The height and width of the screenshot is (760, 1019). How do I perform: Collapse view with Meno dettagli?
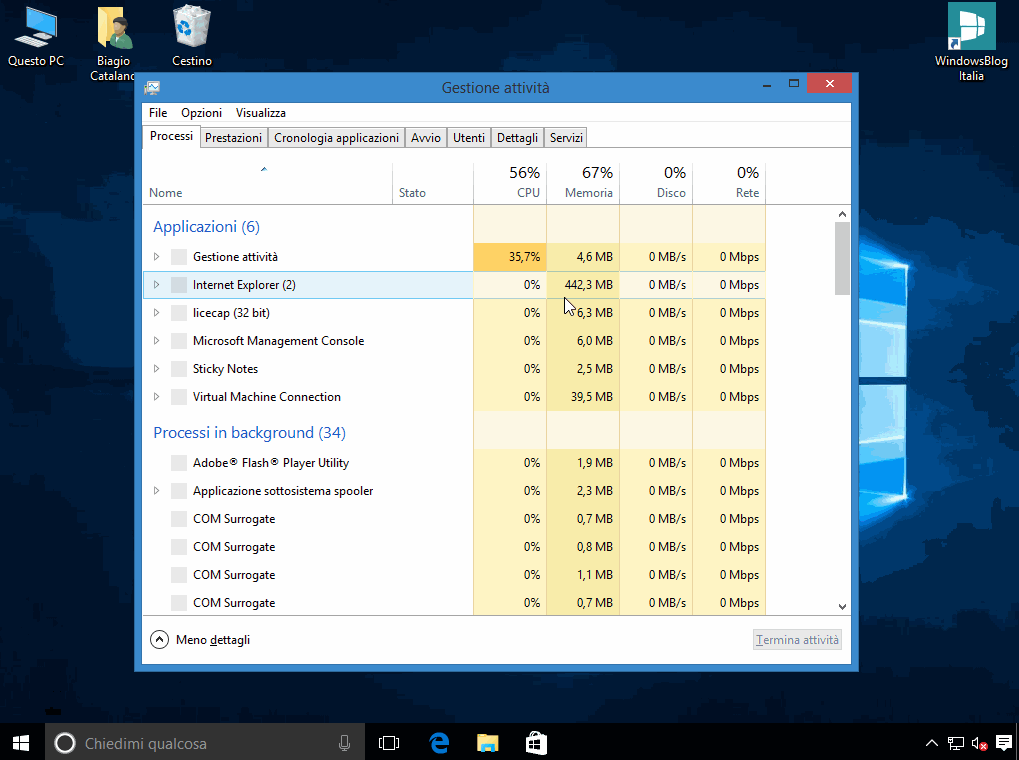point(200,640)
